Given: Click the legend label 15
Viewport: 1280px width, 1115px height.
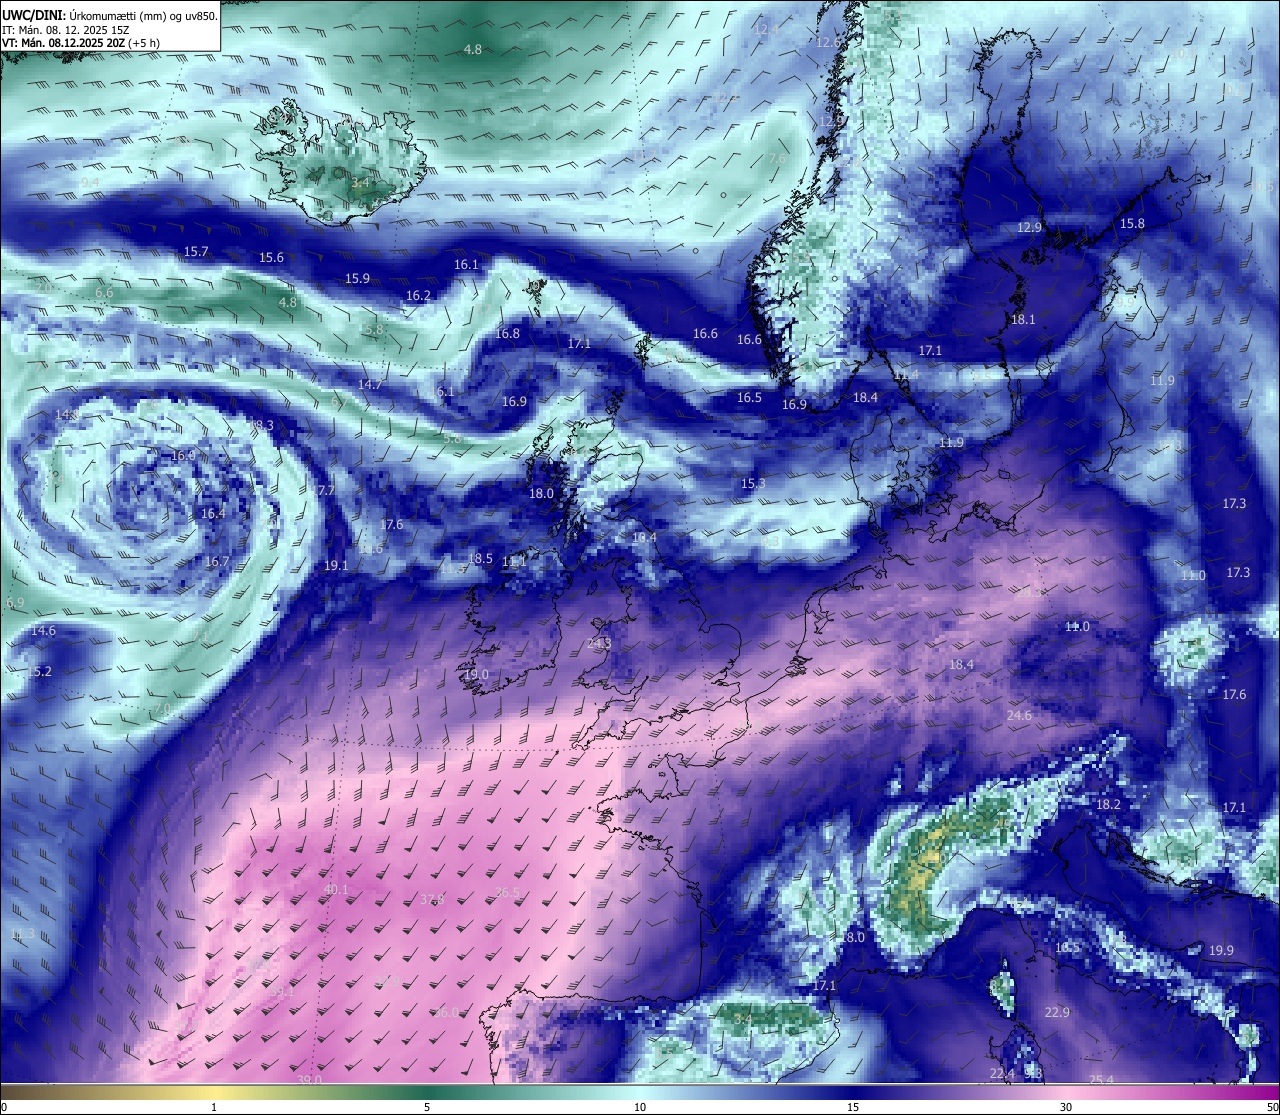Looking at the screenshot, I should pos(853,1107).
